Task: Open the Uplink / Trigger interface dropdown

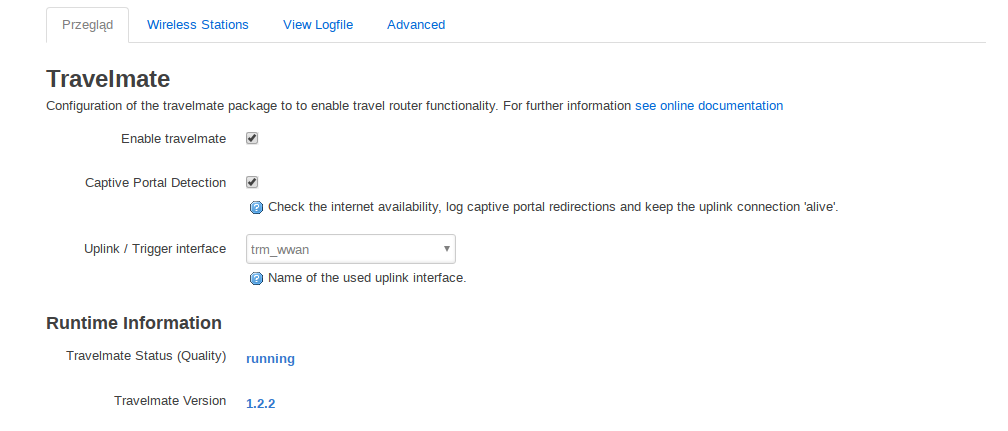Action: (x=351, y=249)
